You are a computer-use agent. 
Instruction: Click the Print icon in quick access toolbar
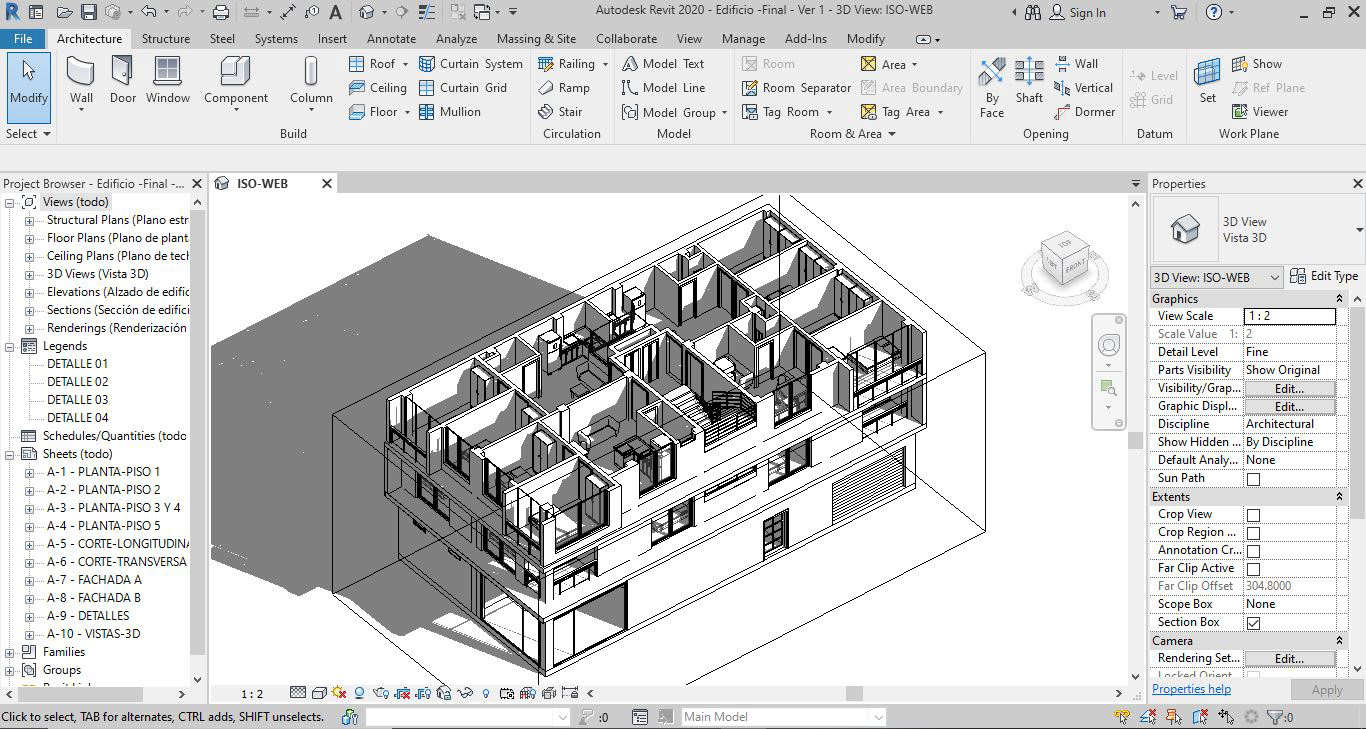pos(221,13)
